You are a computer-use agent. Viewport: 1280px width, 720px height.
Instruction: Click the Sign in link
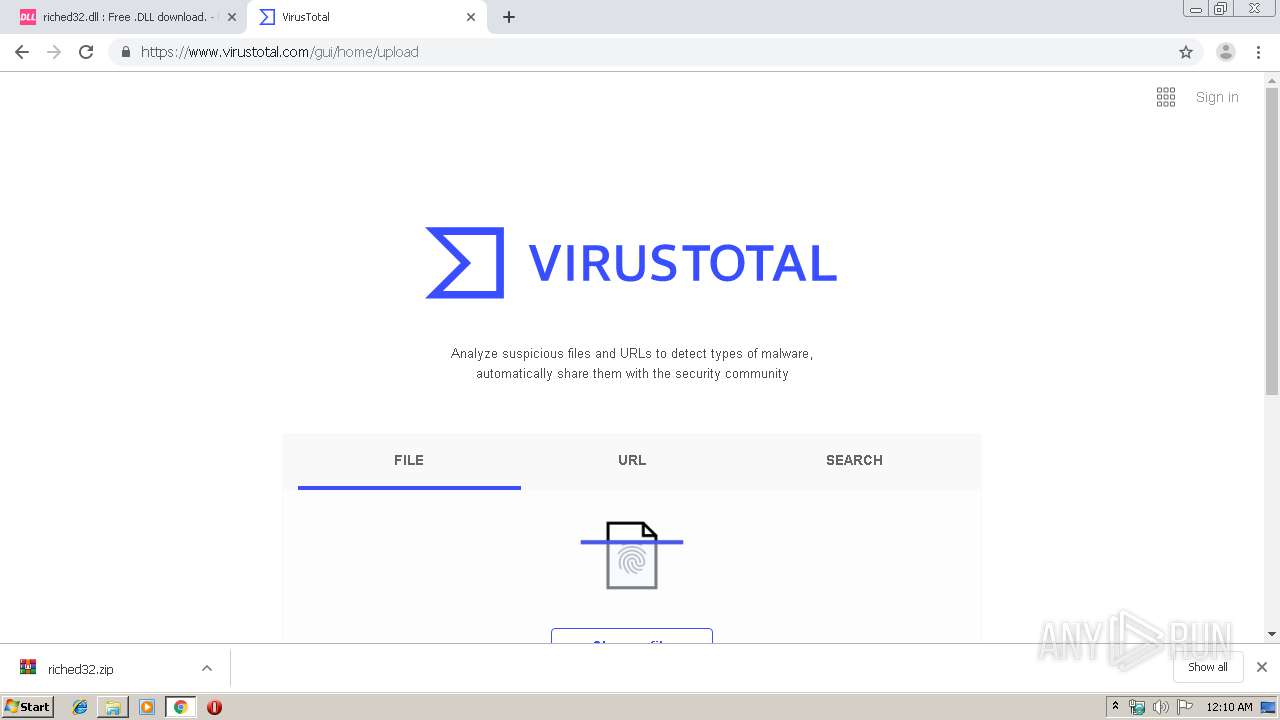tap(1217, 97)
